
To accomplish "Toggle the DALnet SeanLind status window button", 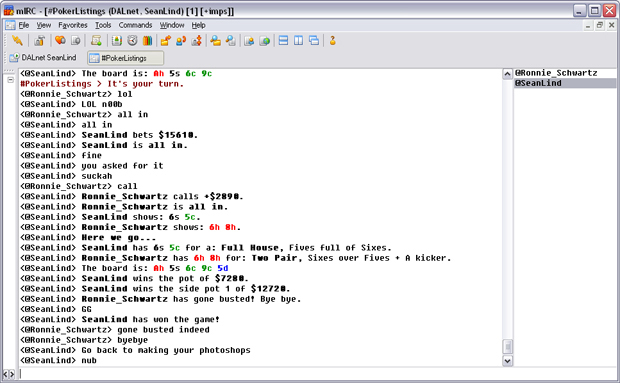I will coord(43,58).
